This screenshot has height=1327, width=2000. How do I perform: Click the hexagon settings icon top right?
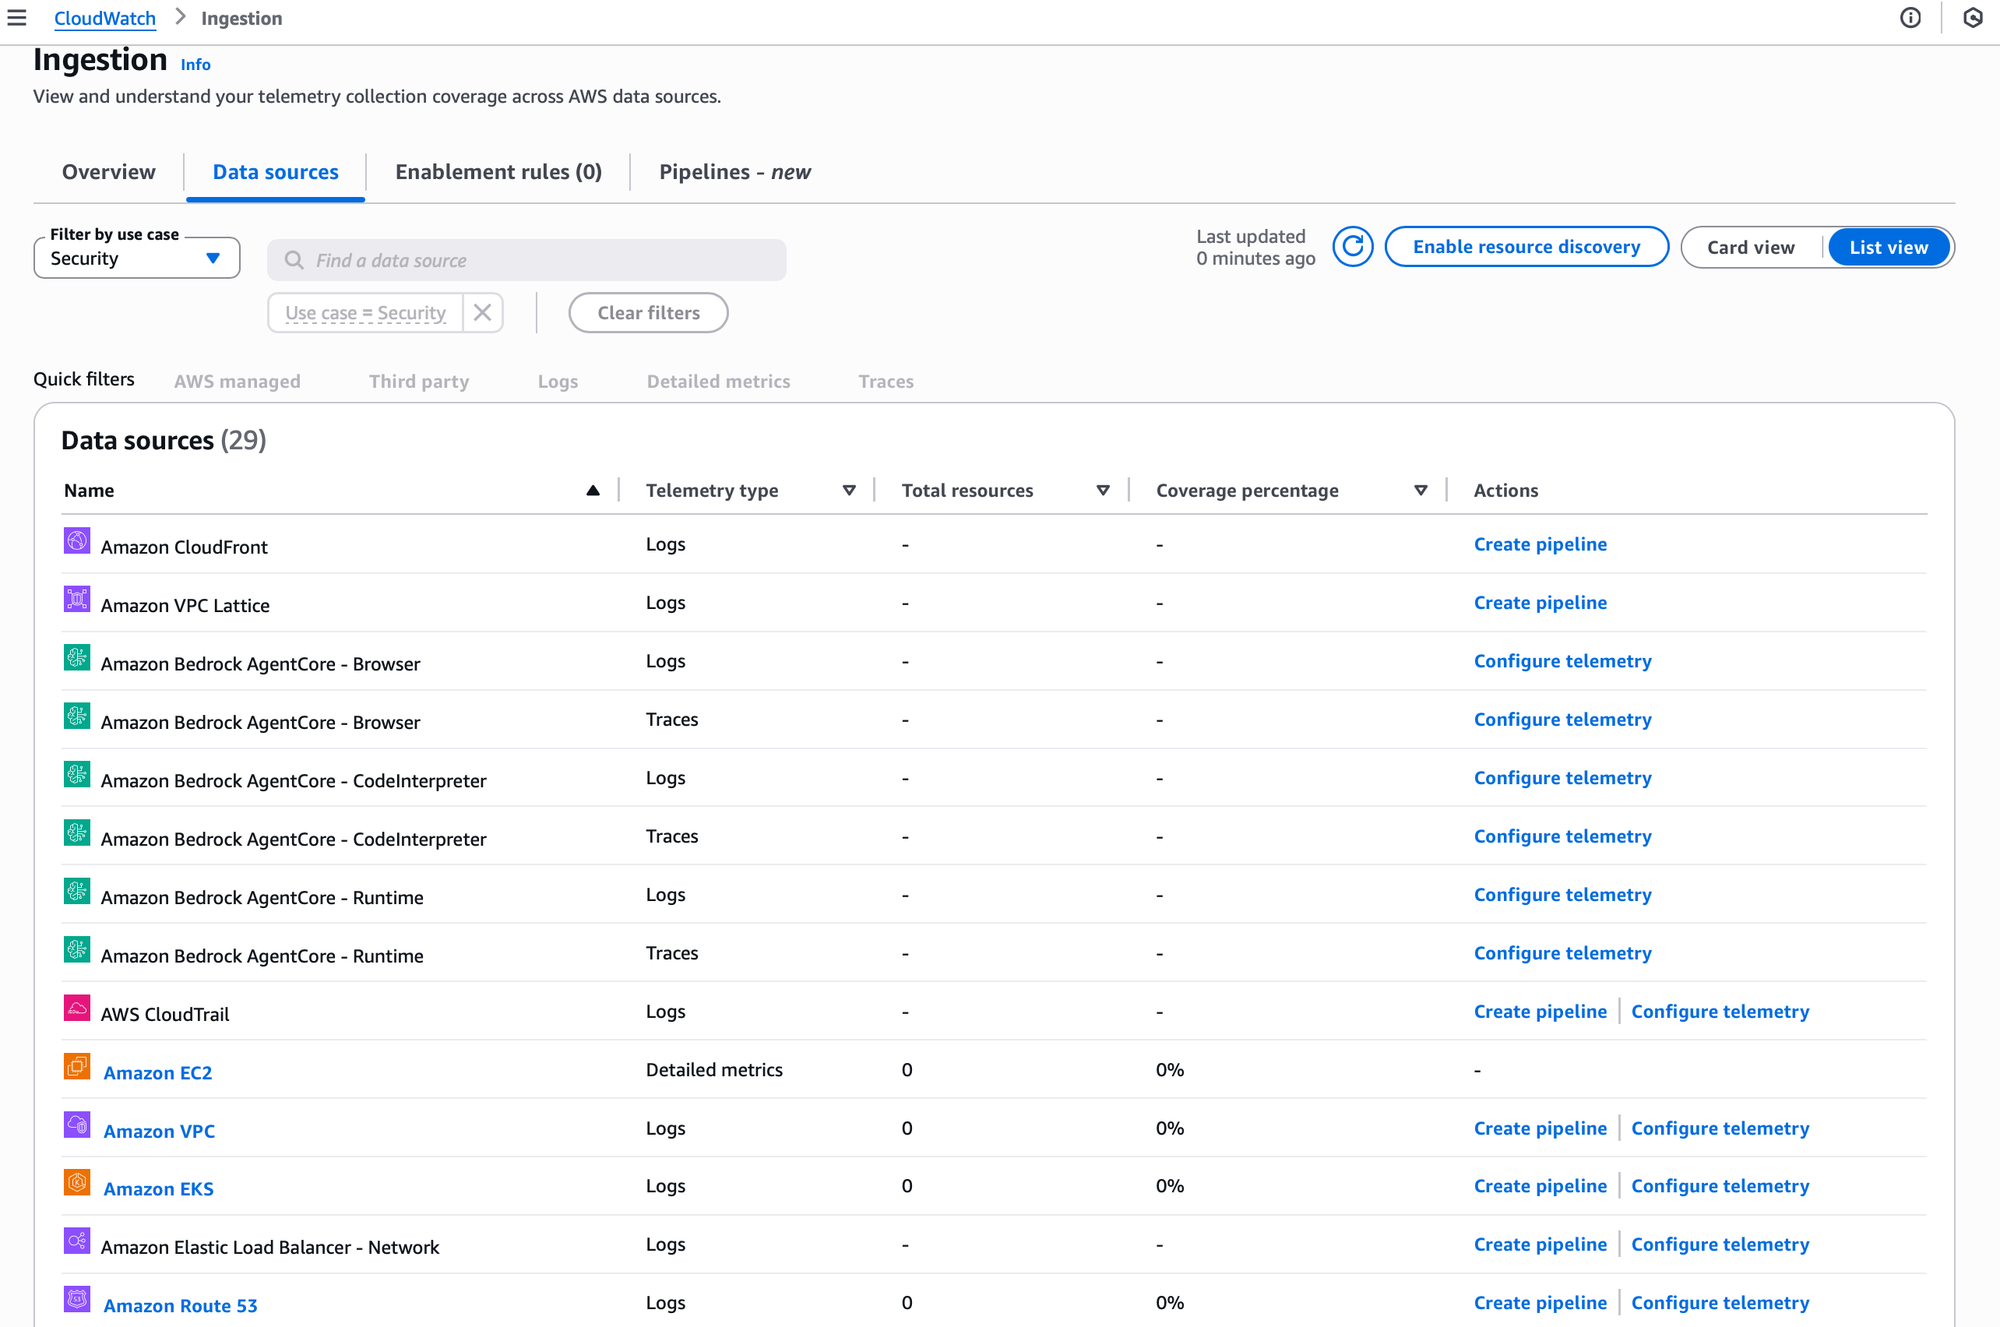pyautogui.click(x=1972, y=18)
